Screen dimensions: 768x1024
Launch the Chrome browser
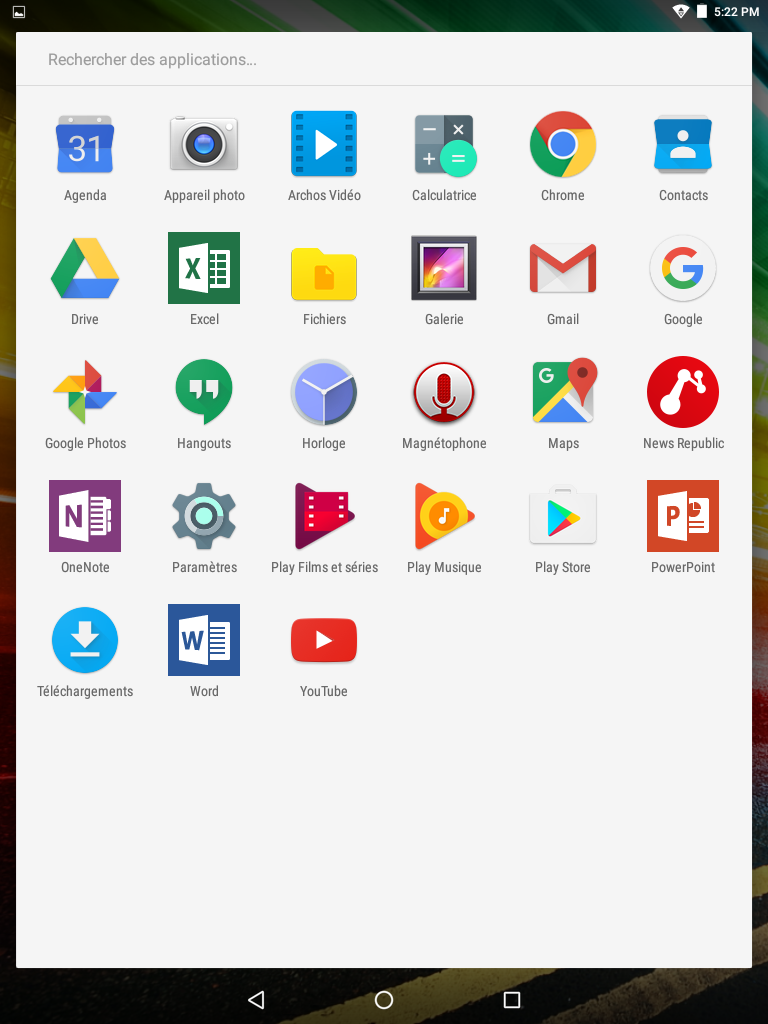(x=563, y=145)
